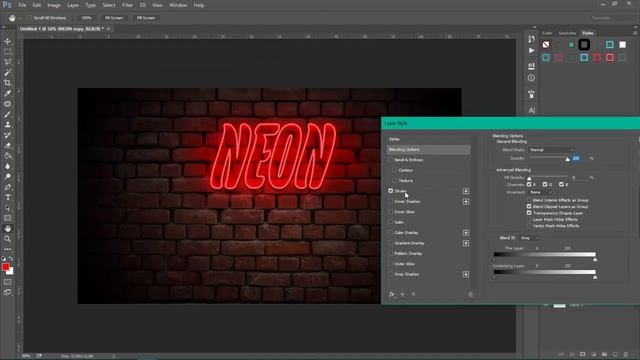The height and width of the screenshot is (360, 640).
Task: Open the Properties panel icon
Action: (x=531, y=66)
